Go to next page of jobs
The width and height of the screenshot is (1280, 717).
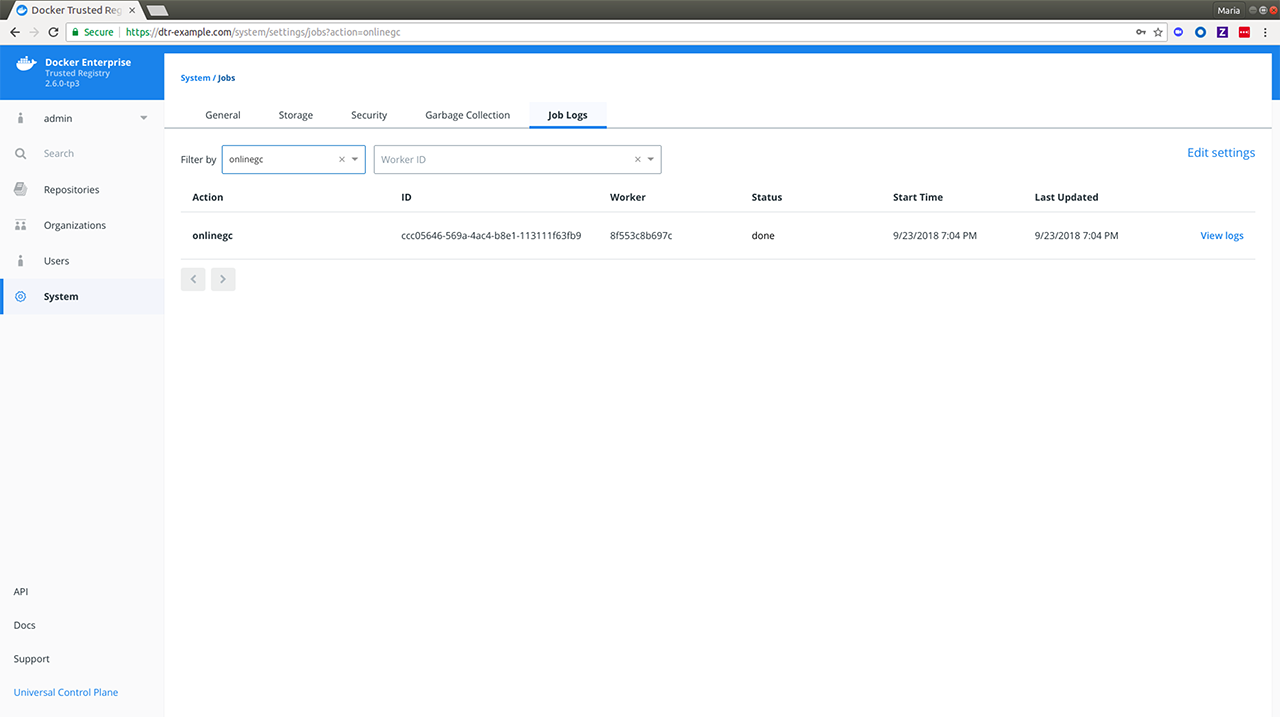click(x=223, y=279)
